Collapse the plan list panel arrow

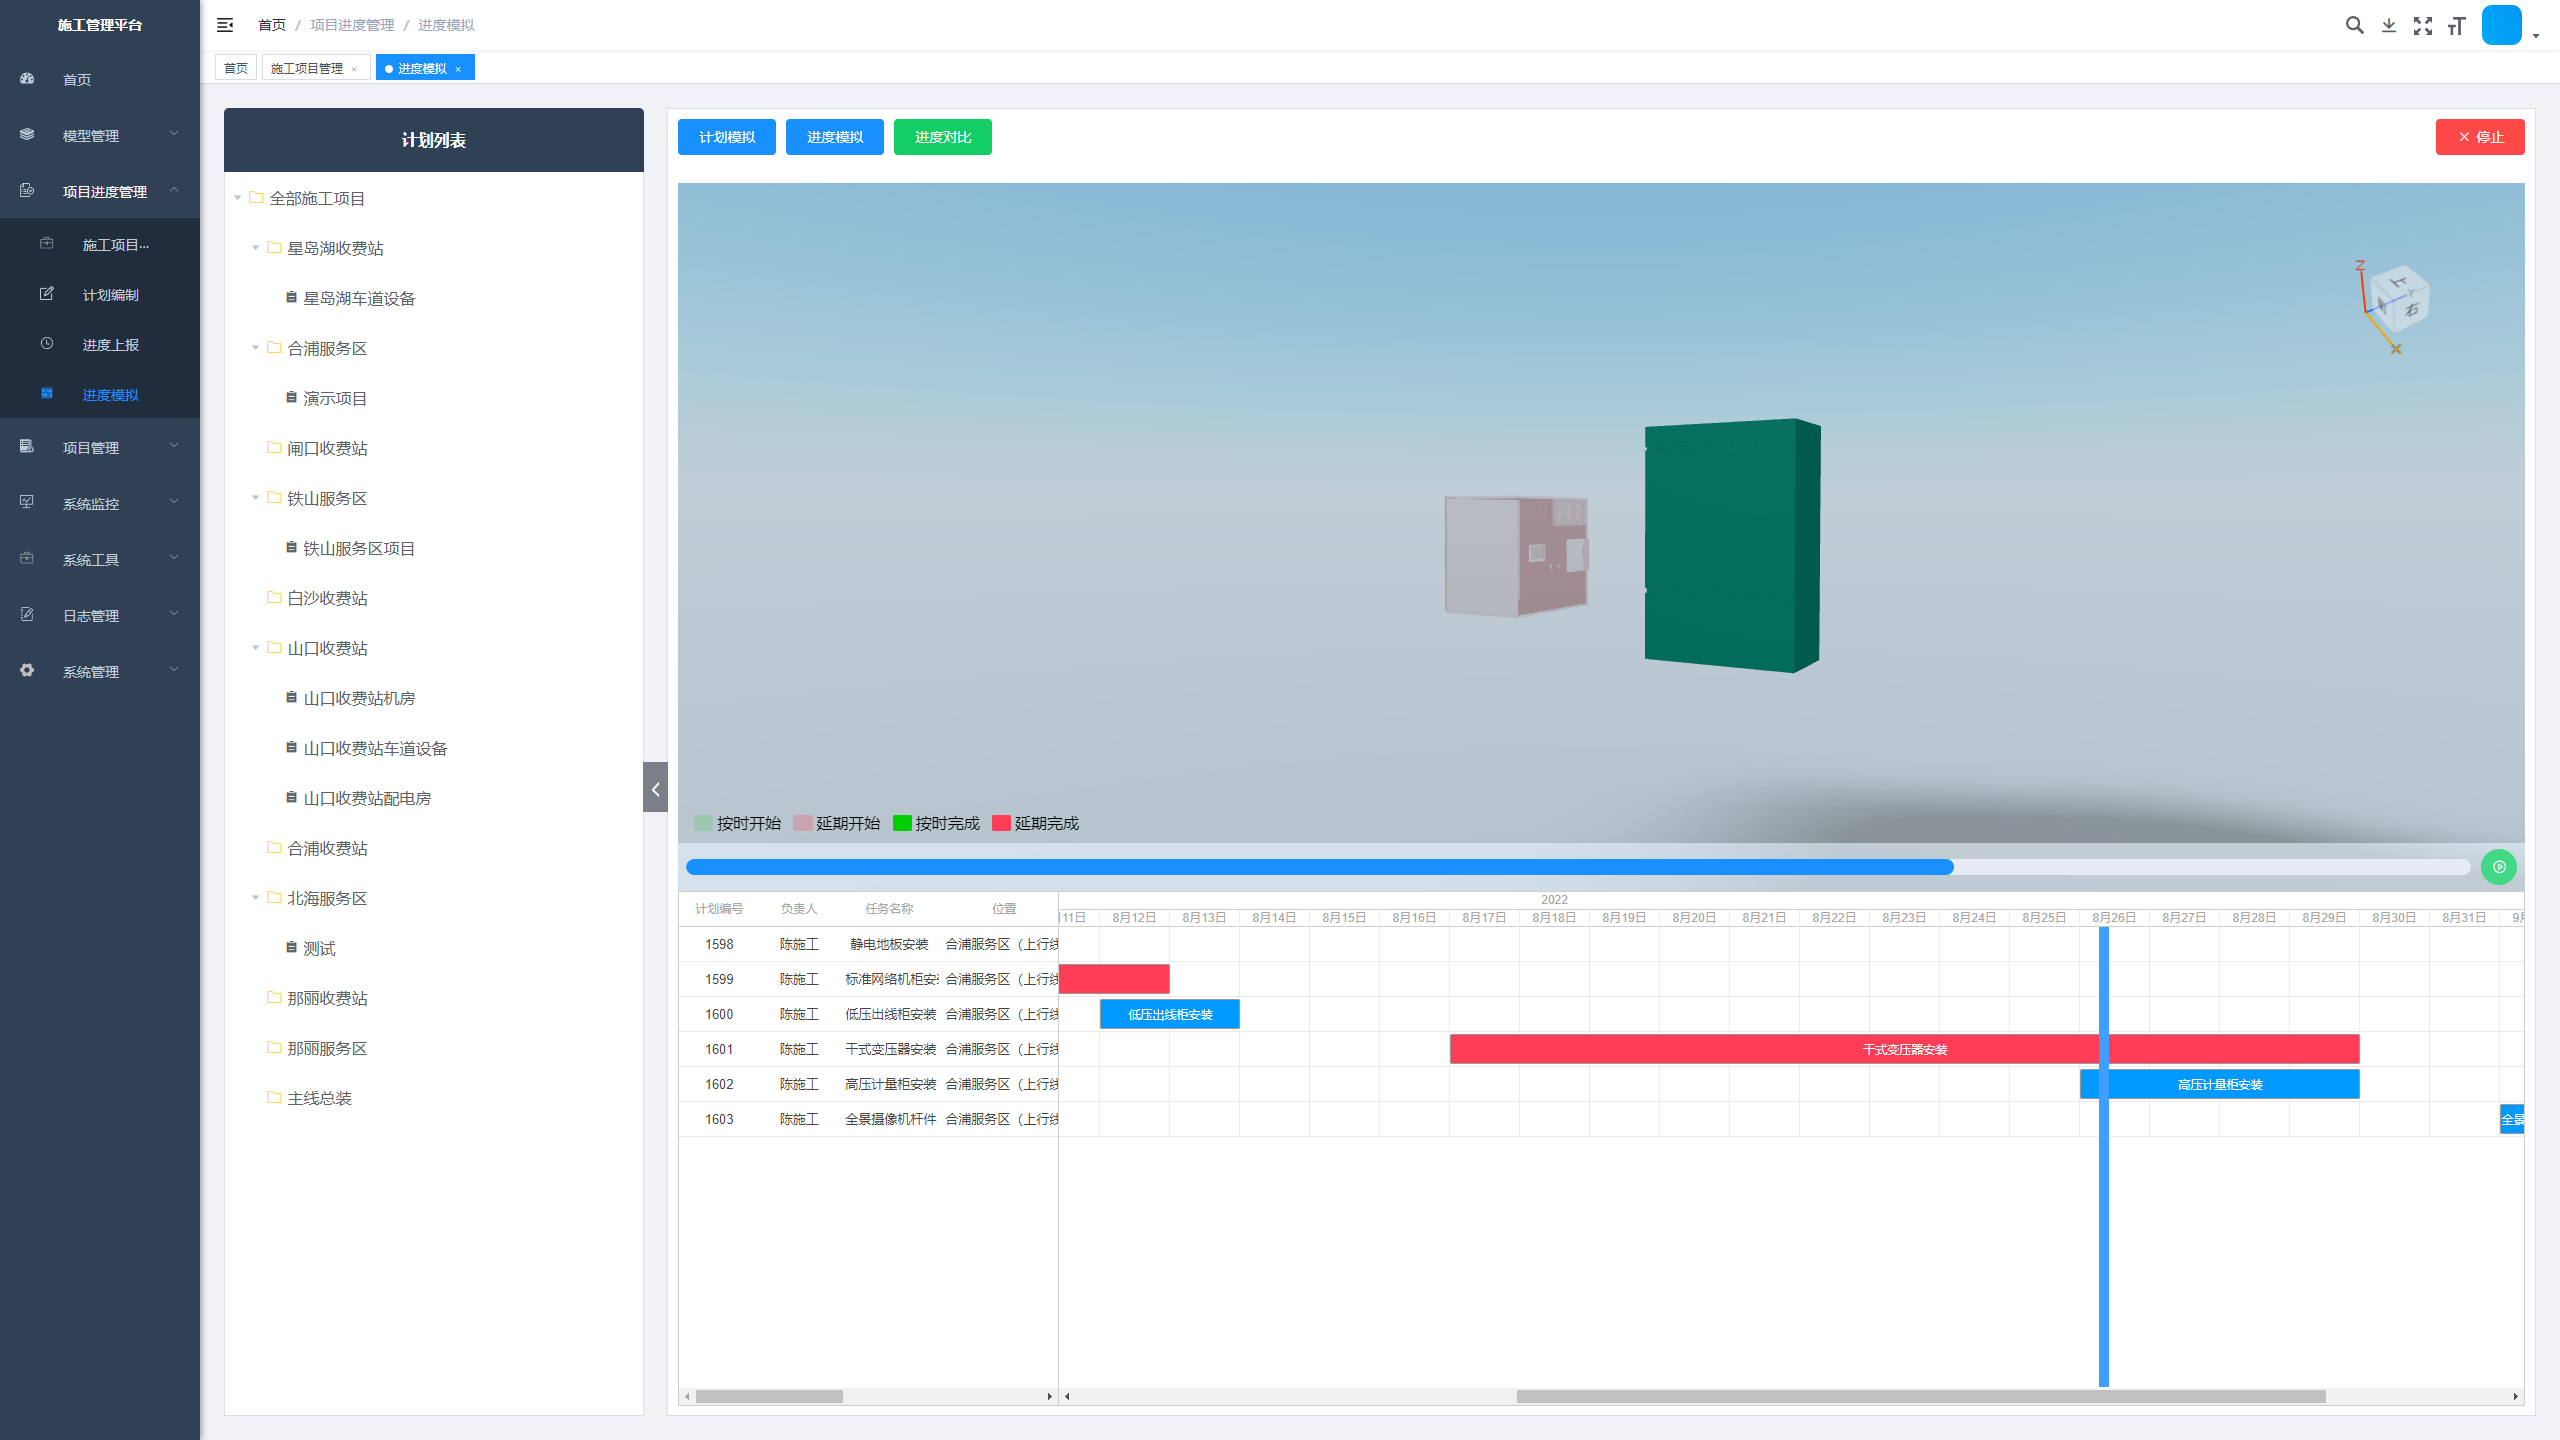click(655, 788)
